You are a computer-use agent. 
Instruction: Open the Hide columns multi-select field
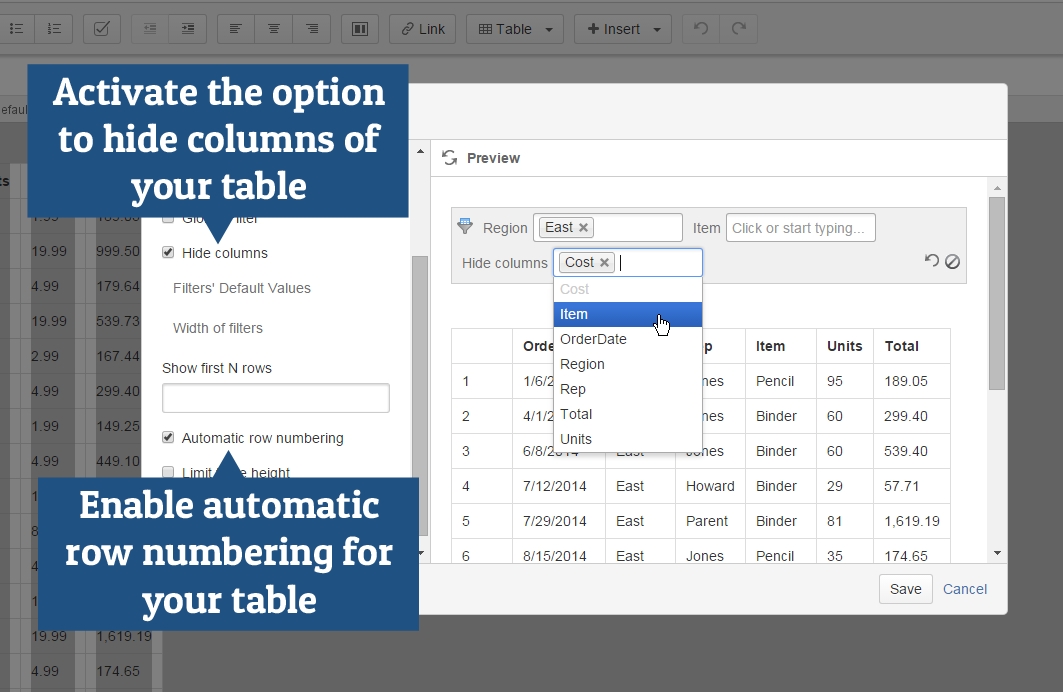coord(628,262)
